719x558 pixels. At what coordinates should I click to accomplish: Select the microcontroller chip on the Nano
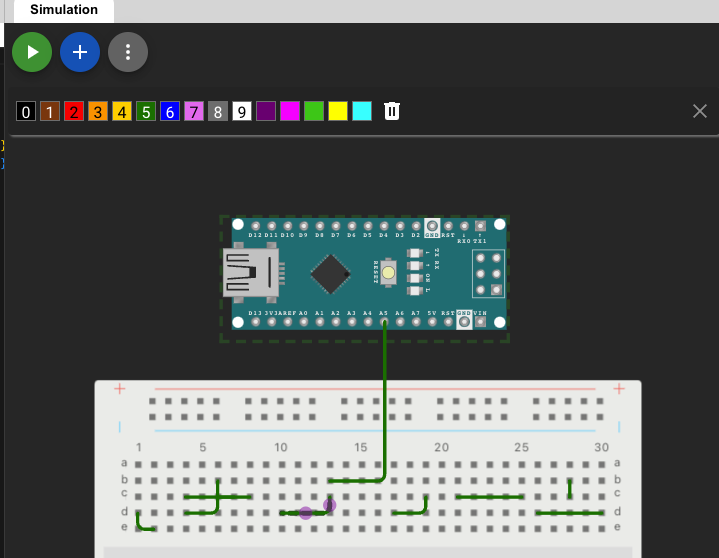(x=331, y=273)
